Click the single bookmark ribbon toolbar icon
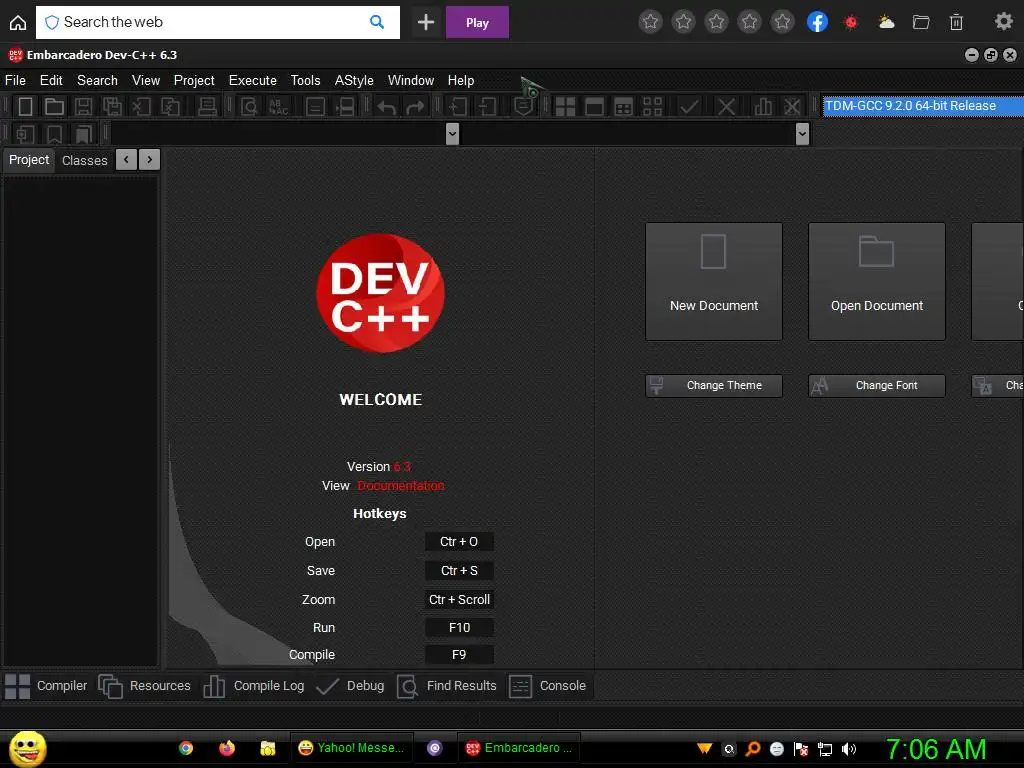Screen dimensions: 1024x768 pos(54,135)
